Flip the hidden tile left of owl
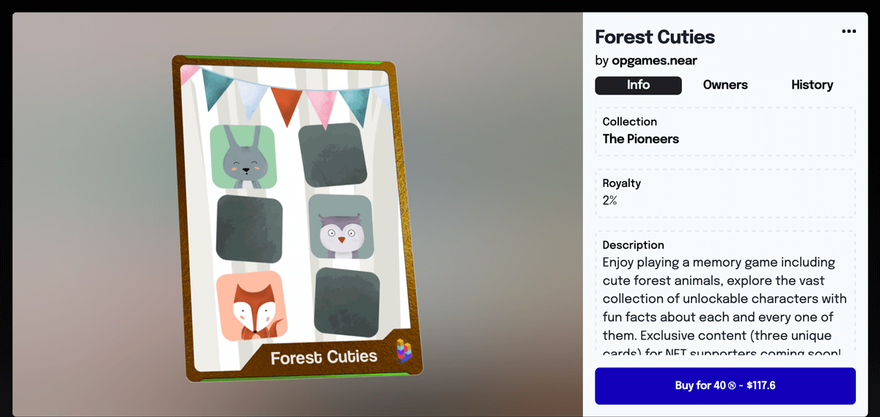Screen dimensions: 880x417 tap(250, 229)
